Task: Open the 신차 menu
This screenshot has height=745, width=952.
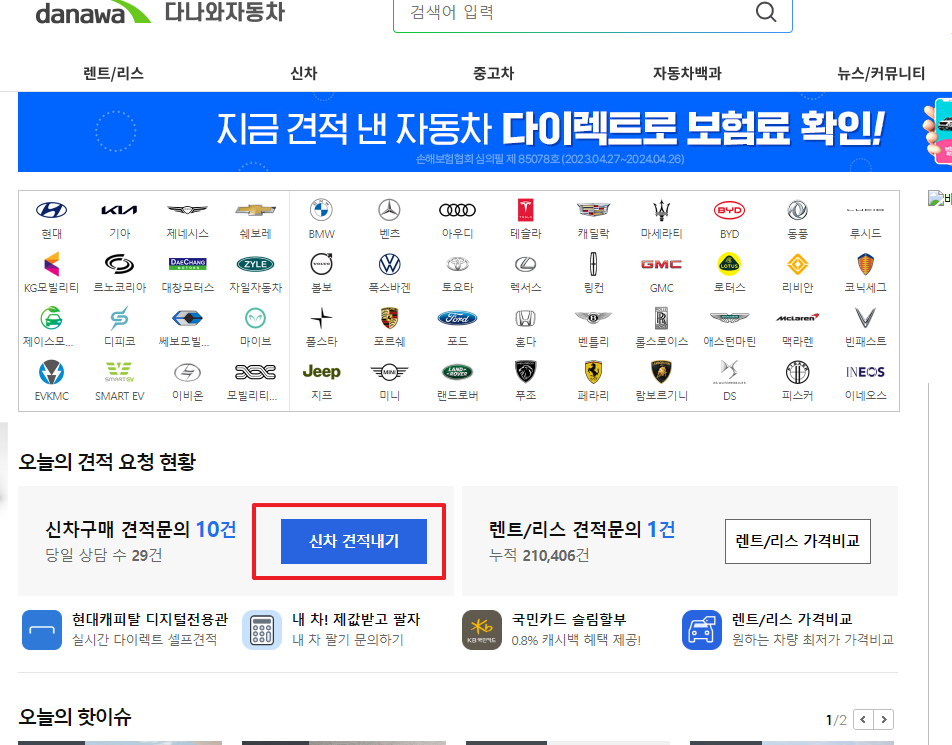Action: click(x=304, y=73)
